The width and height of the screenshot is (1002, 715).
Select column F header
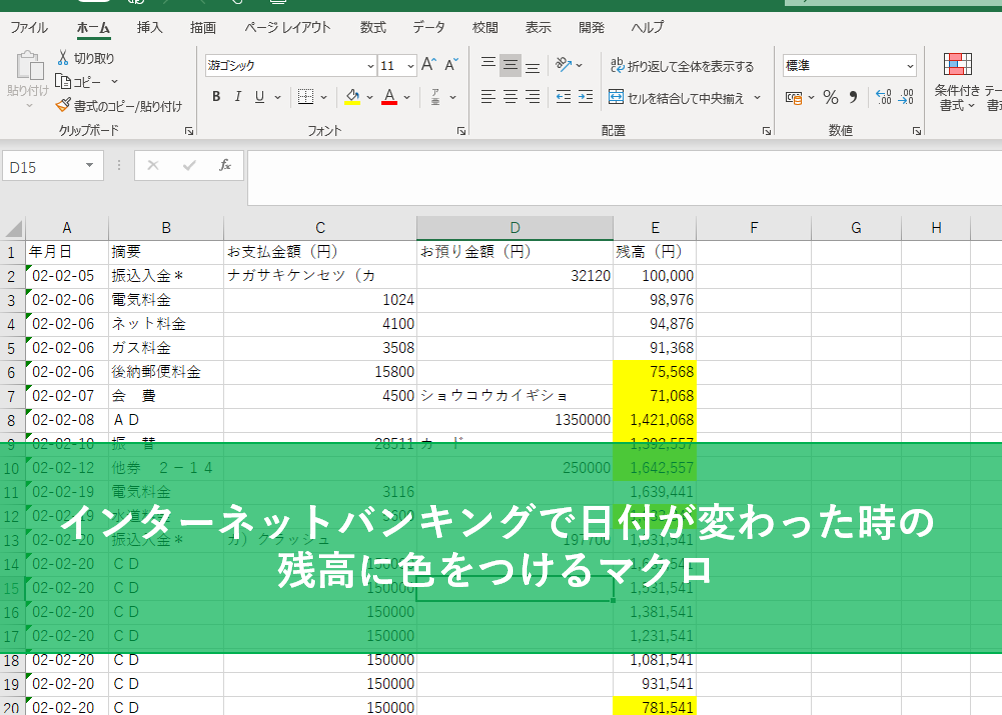point(754,228)
